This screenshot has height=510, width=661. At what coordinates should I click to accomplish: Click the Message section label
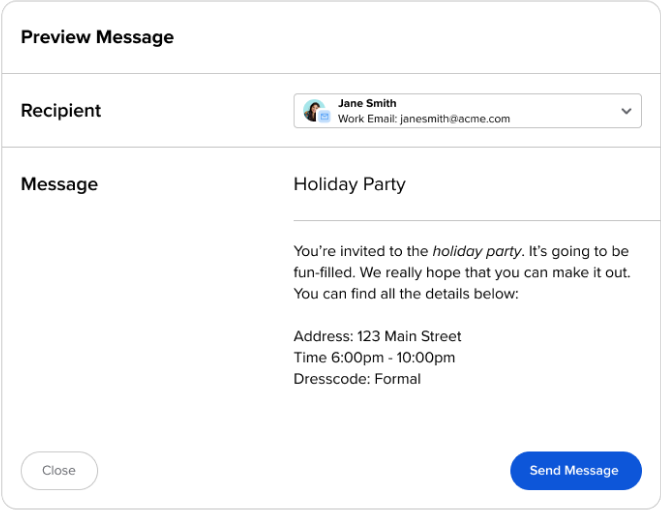[59, 184]
